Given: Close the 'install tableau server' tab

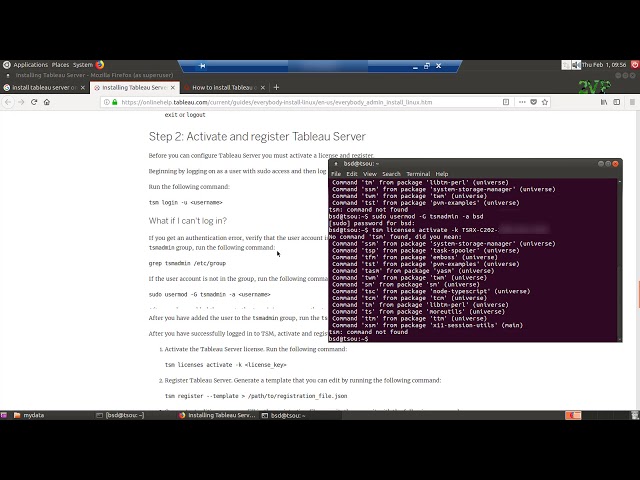Looking at the screenshot, I should (x=83, y=88).
